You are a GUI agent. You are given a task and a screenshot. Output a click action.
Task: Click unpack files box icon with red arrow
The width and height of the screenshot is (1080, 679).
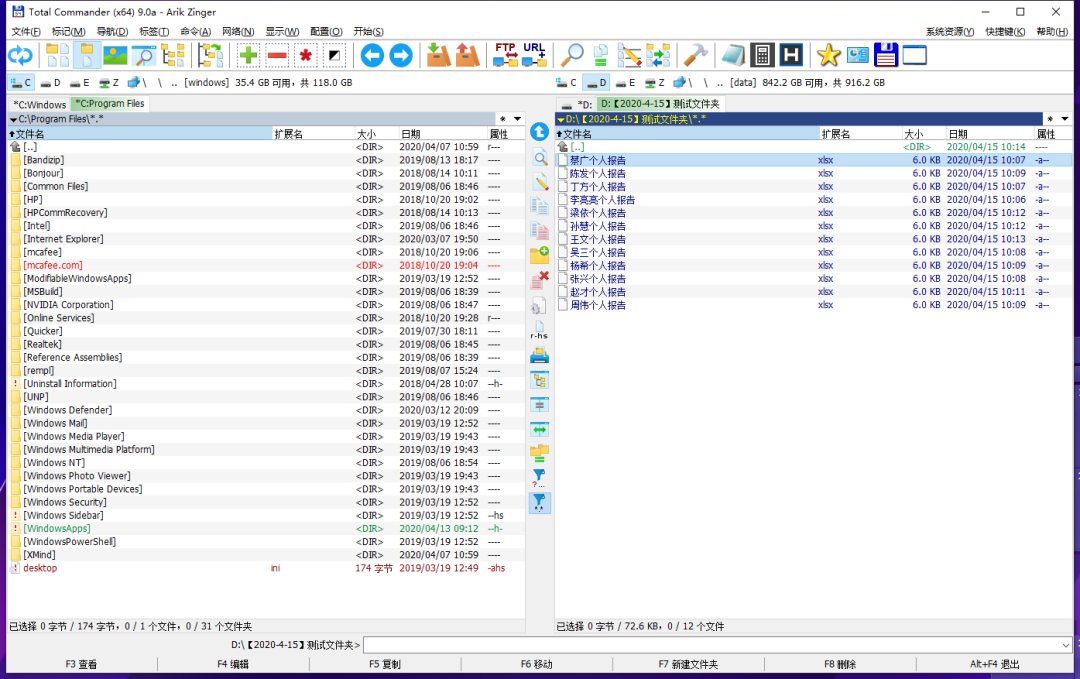(x=467, y=56)
